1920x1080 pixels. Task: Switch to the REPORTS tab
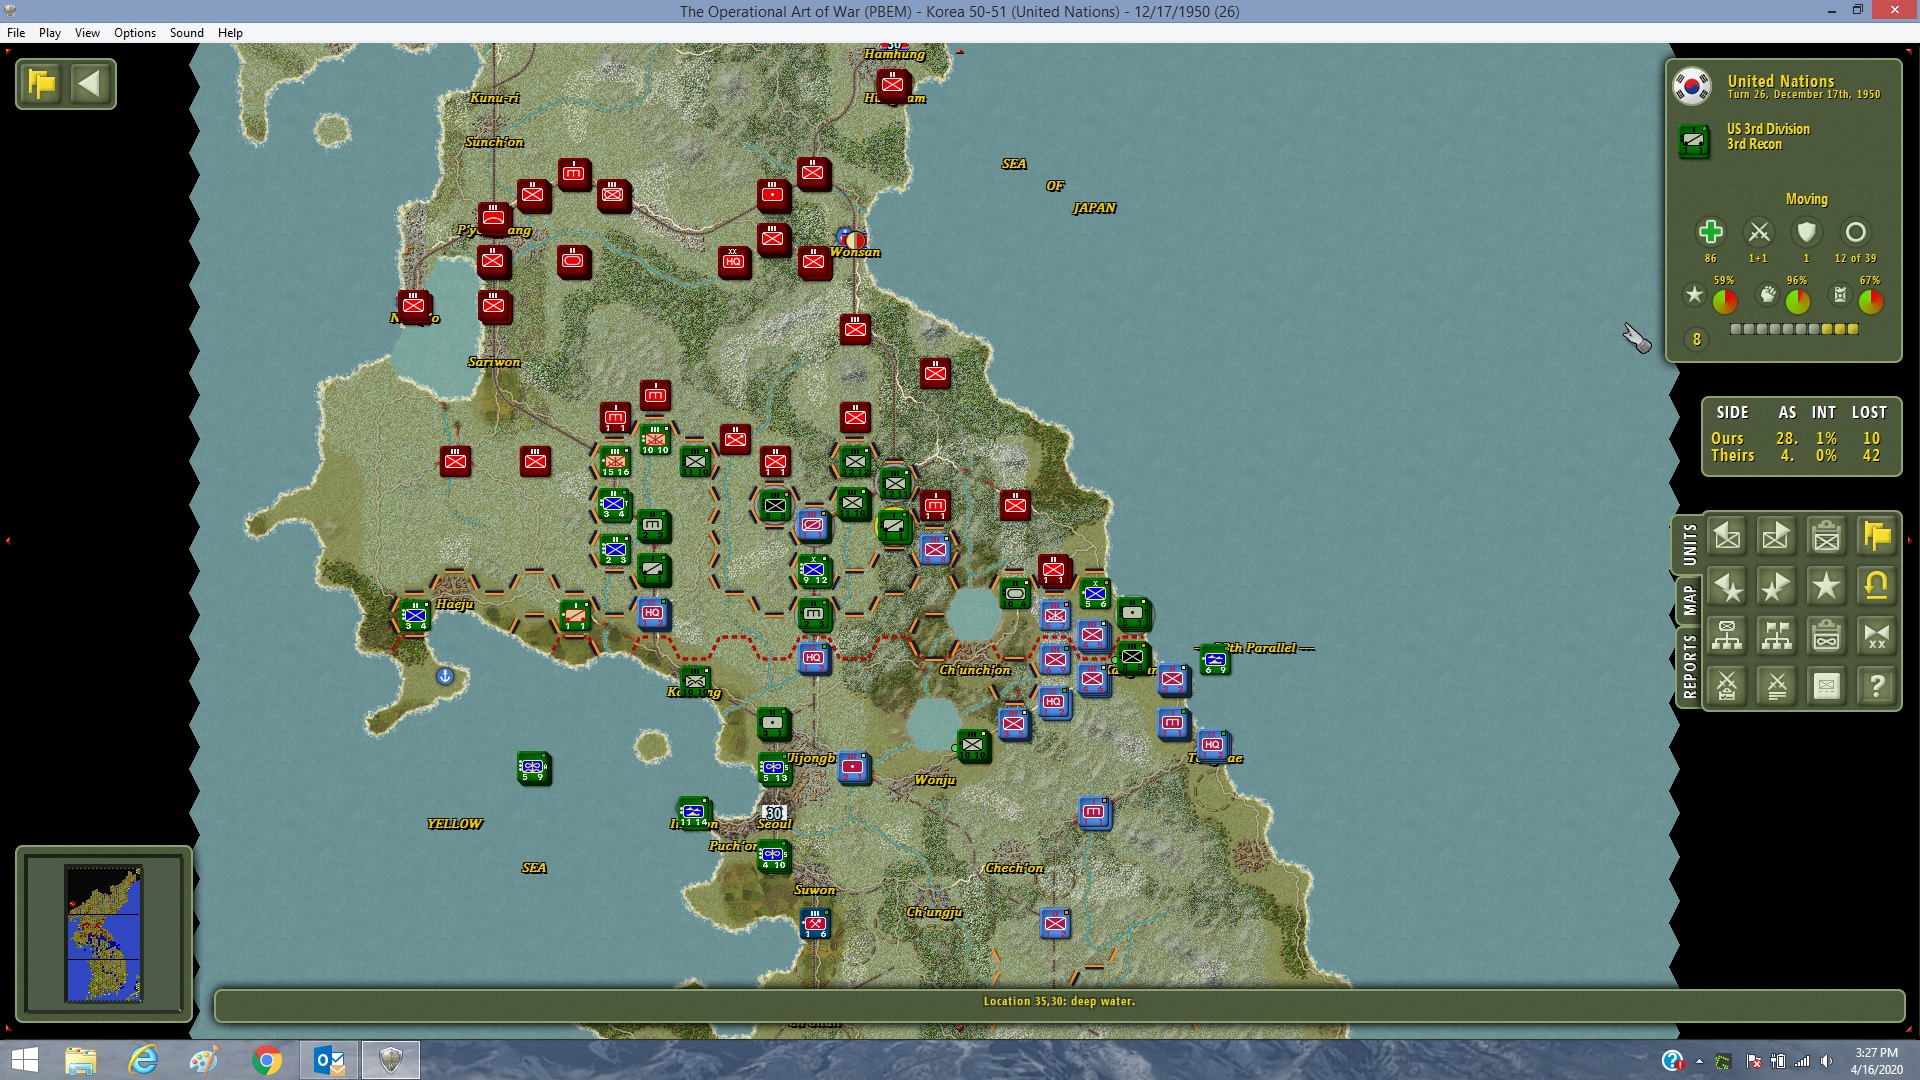(x=1689, y=666)
